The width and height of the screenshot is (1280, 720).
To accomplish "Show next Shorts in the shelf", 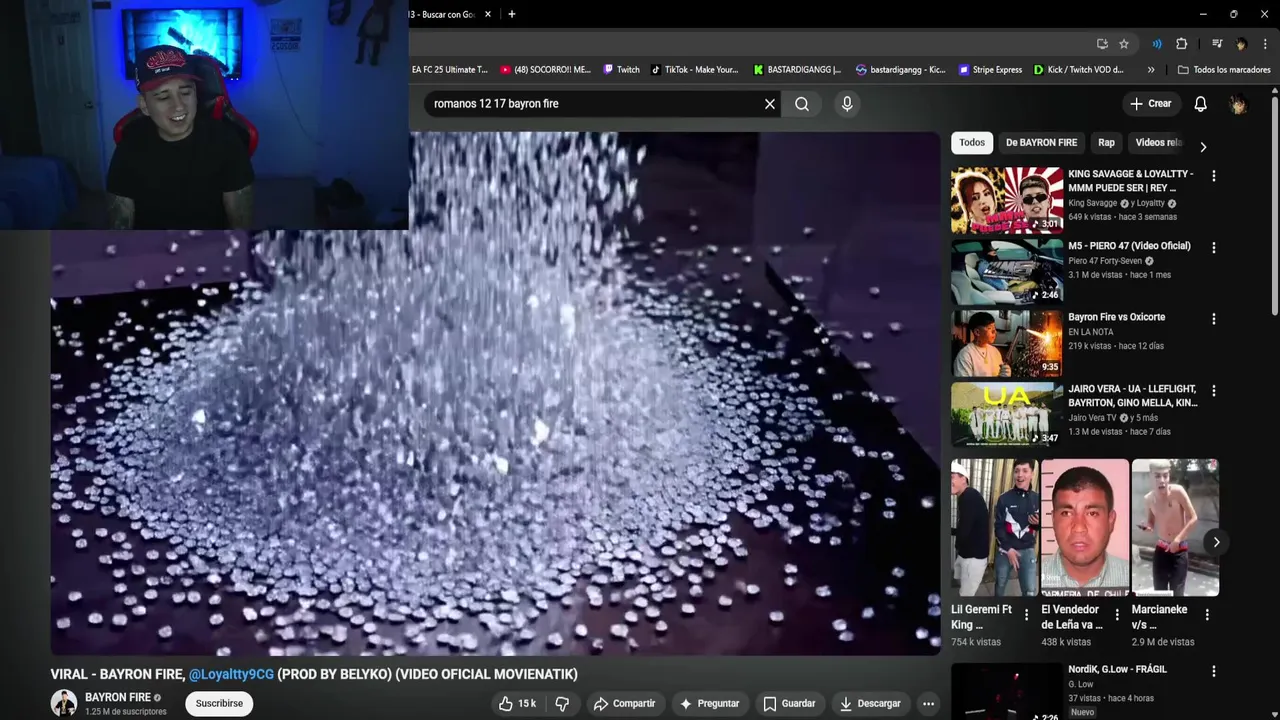I will click(x=1216, y=542).
